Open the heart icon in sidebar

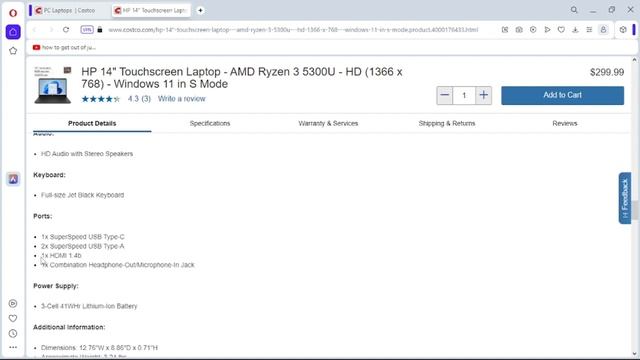click(13, 318)
